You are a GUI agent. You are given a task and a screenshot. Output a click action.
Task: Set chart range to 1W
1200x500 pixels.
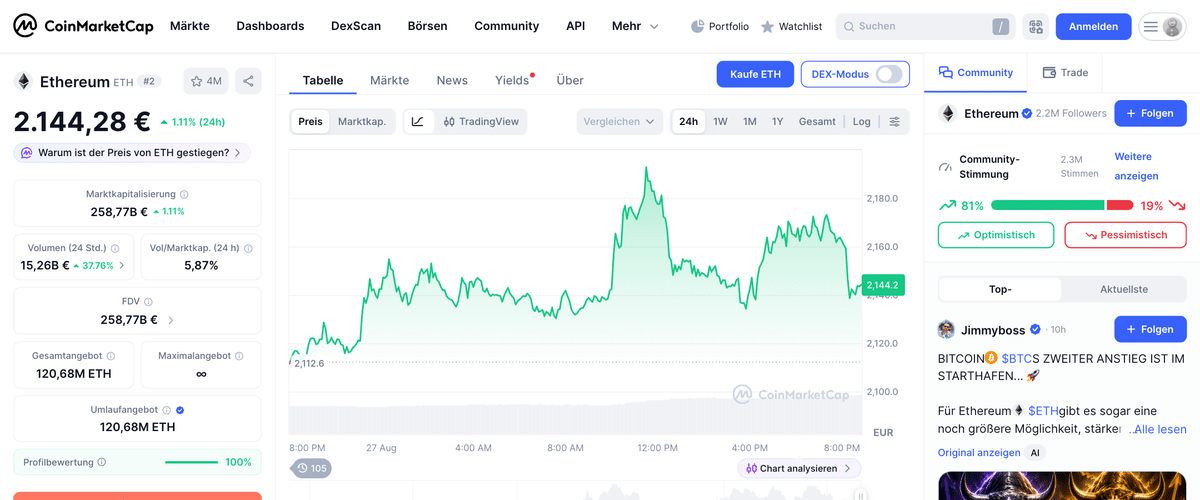(x=720, y=121)
